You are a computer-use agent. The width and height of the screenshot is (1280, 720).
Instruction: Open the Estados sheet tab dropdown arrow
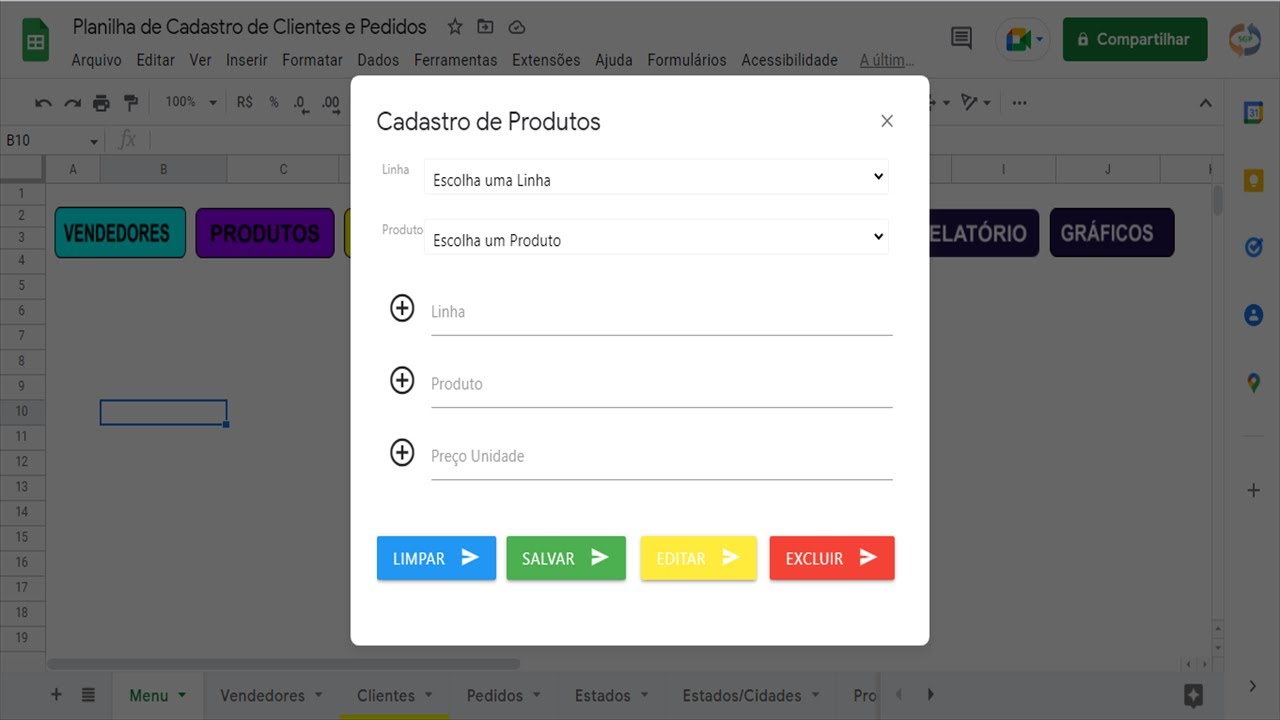644,695
